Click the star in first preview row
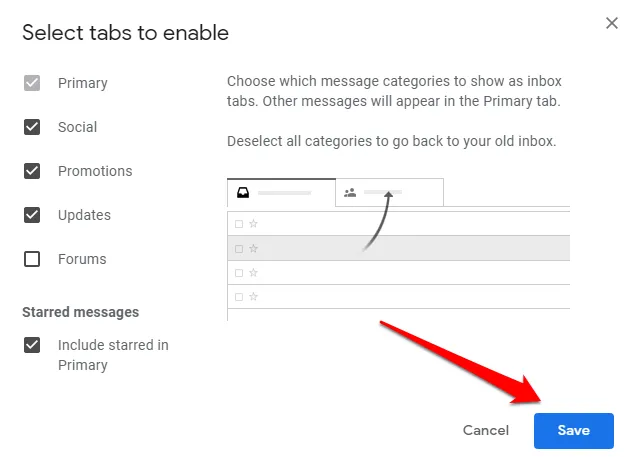The image size is (633, 457). pyautogui.click(x=253, y=224)
